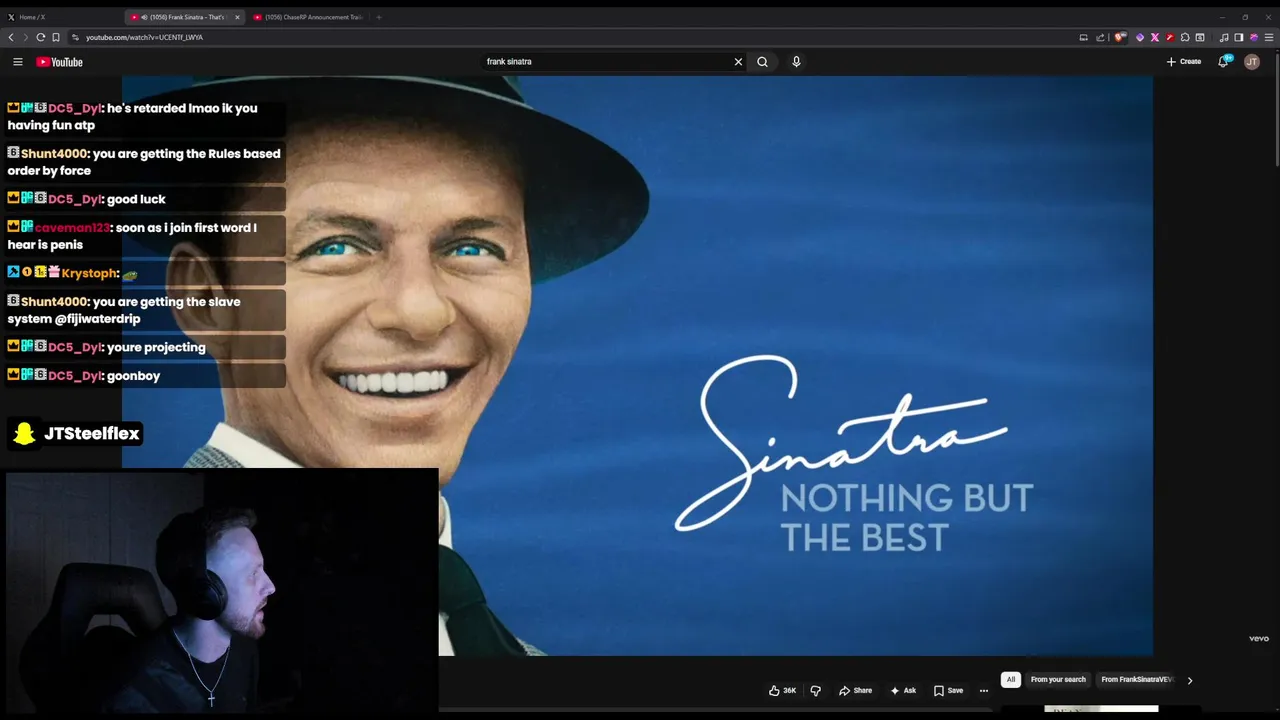Mute the Frank Sinatra tab audio
The height and width of the screenshot is (720, 1280).
pyautogui.click(x=144, y=17)
